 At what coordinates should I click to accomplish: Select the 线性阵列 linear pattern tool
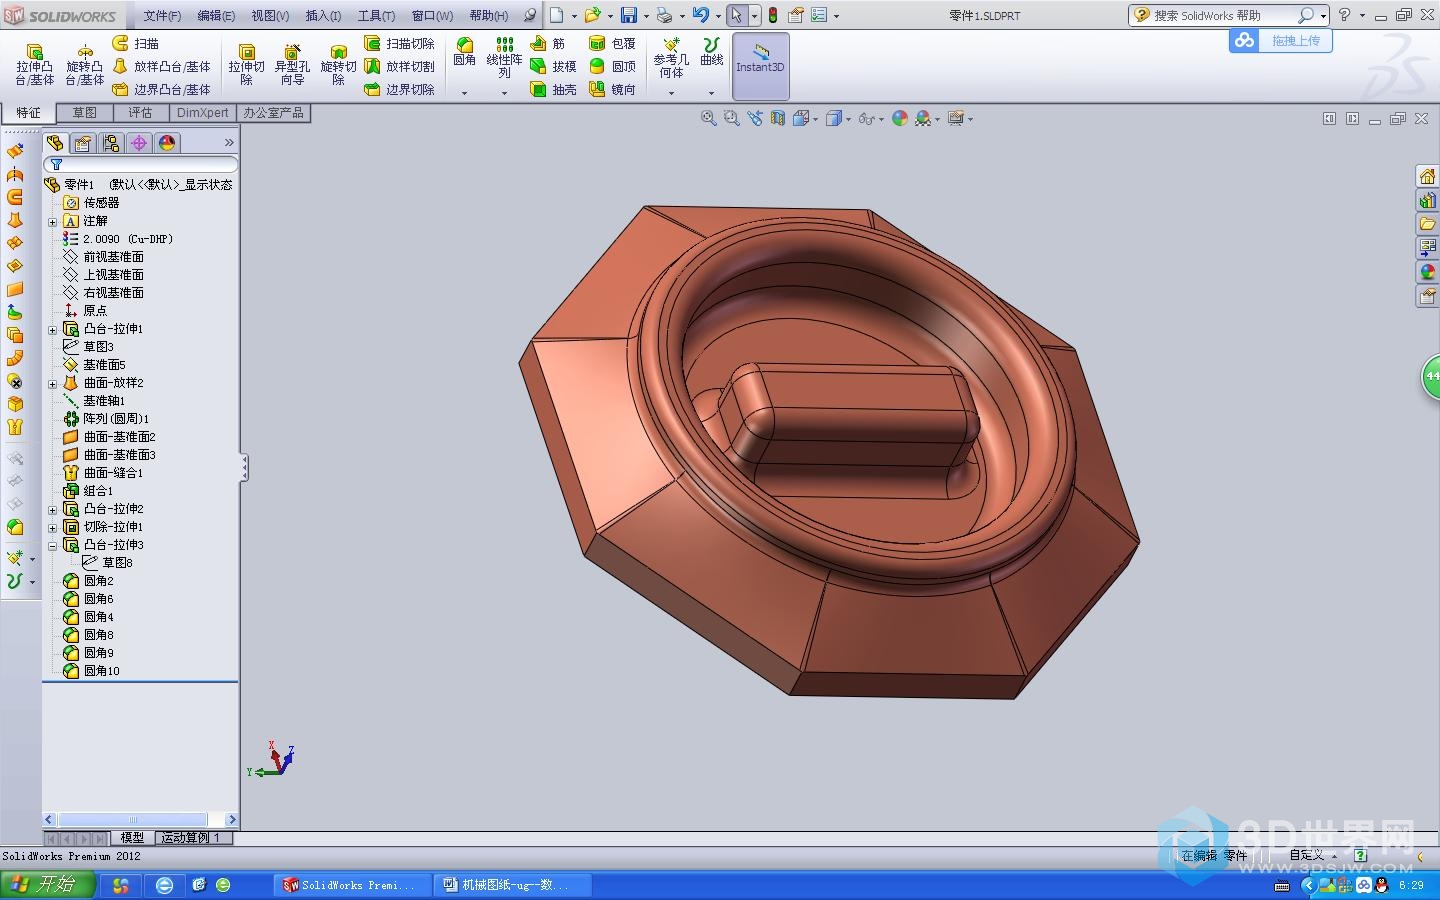[504, 58]
